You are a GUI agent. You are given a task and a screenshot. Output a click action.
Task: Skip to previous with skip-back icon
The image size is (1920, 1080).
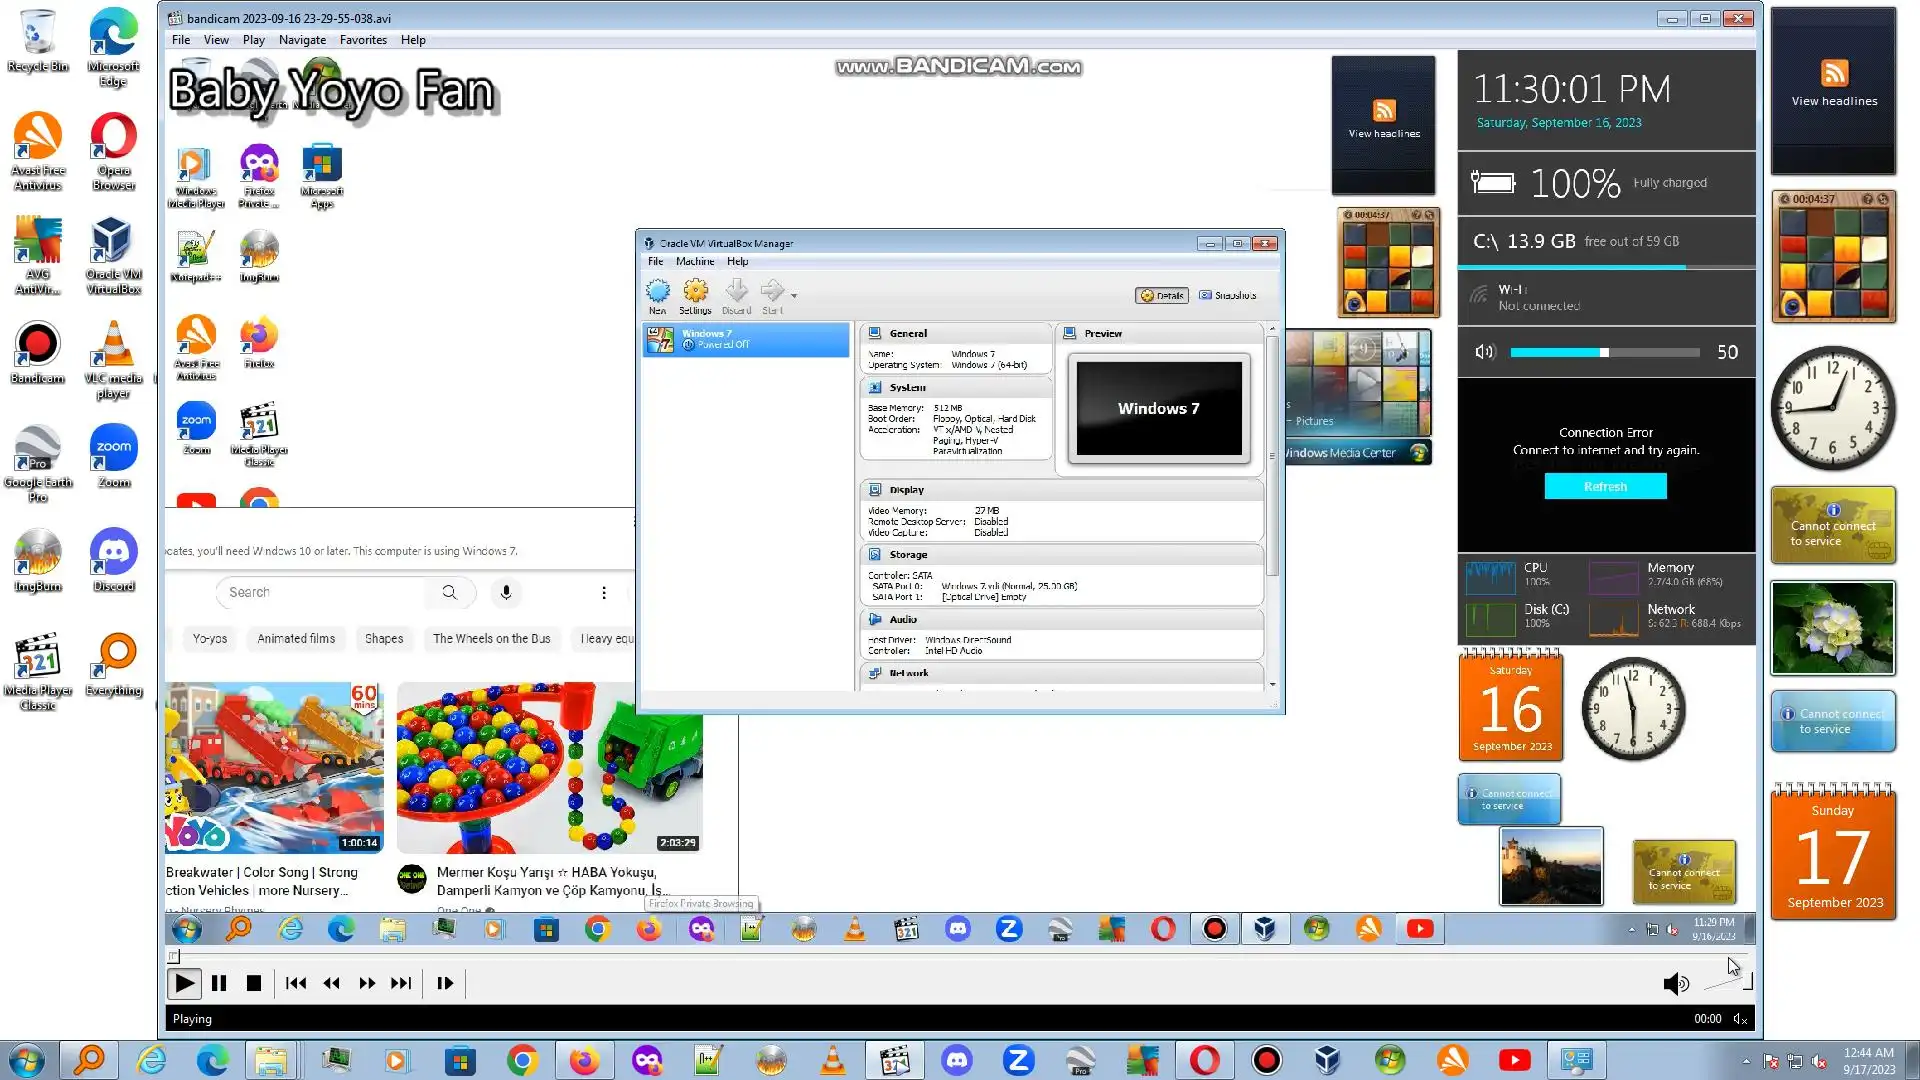point(296,984)
